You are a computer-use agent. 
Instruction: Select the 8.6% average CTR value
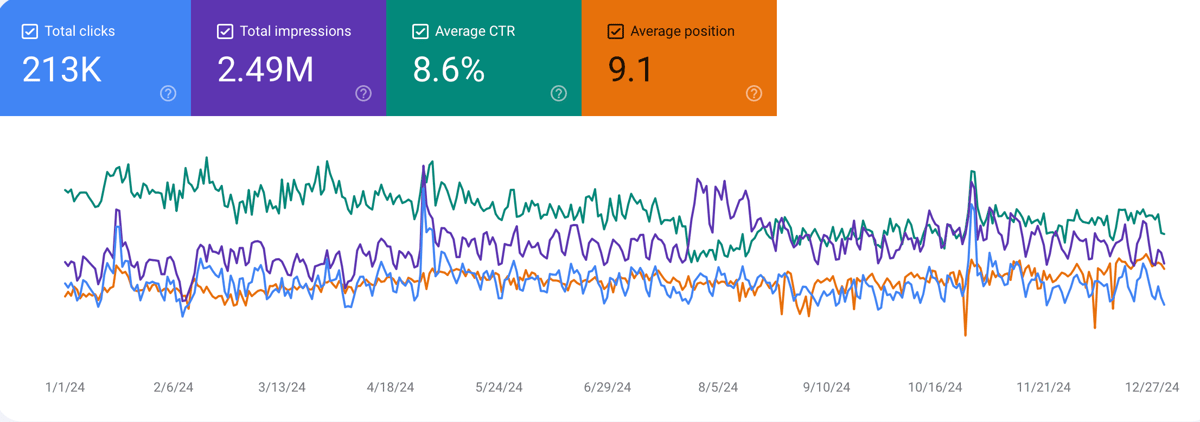[448, 69]
